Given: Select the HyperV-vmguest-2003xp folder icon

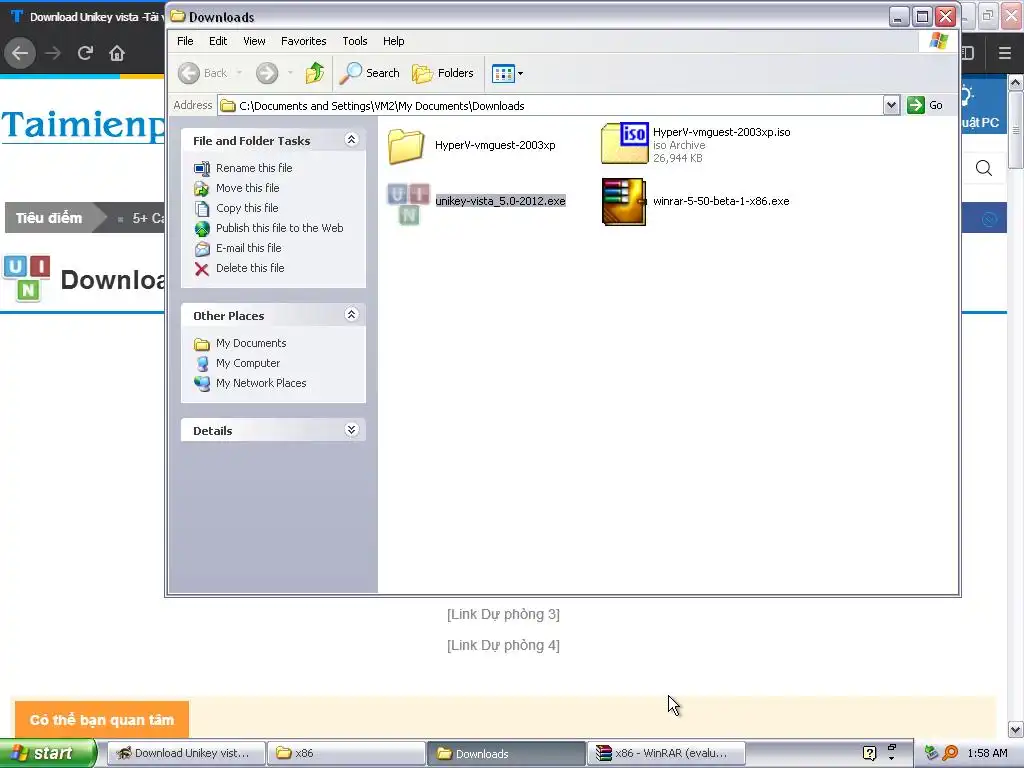Looking at the screenshot, I should (x=406, y=146).
